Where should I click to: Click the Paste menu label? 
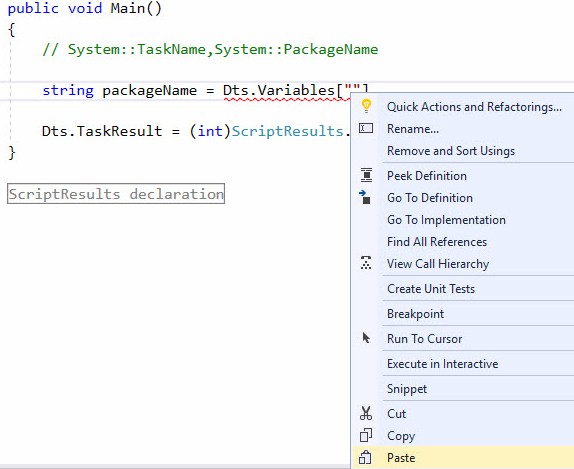tap(401, 458)
